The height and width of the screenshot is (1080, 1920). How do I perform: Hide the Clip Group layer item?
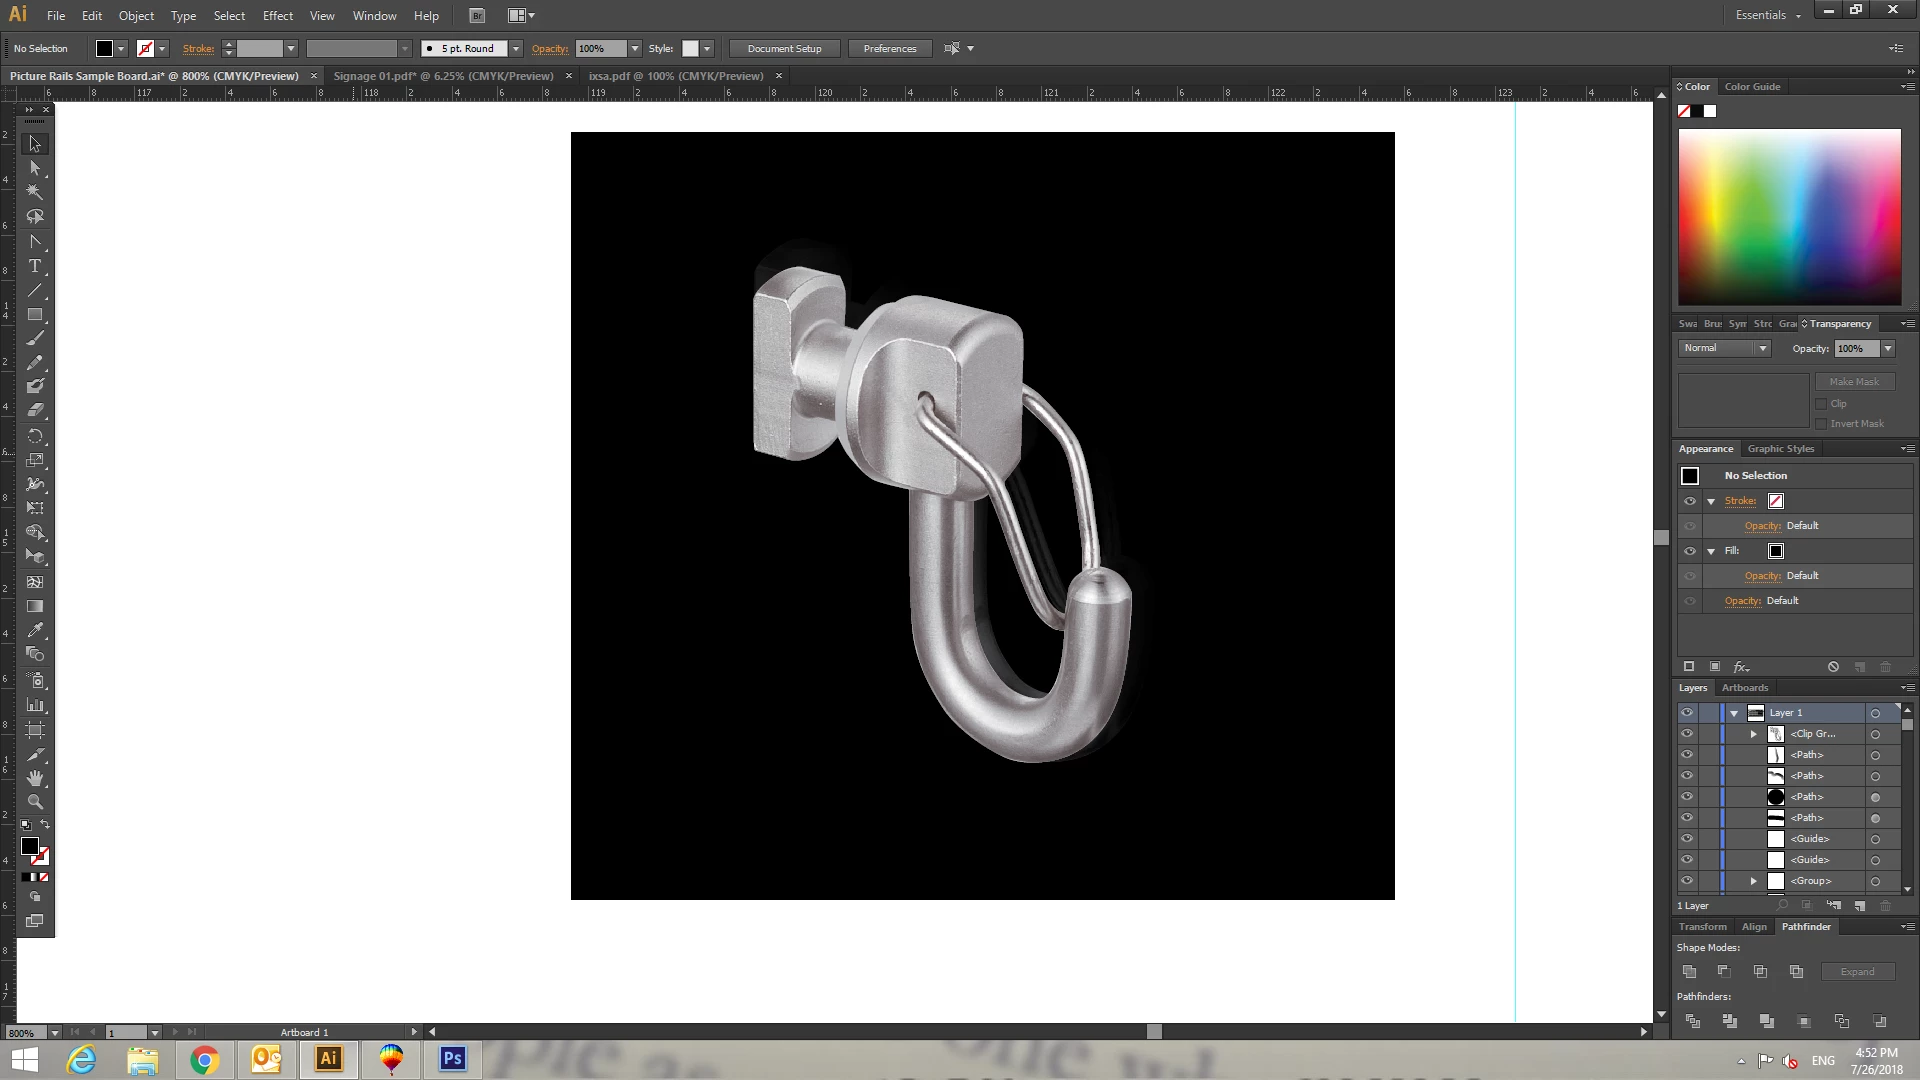[1687, 734]
